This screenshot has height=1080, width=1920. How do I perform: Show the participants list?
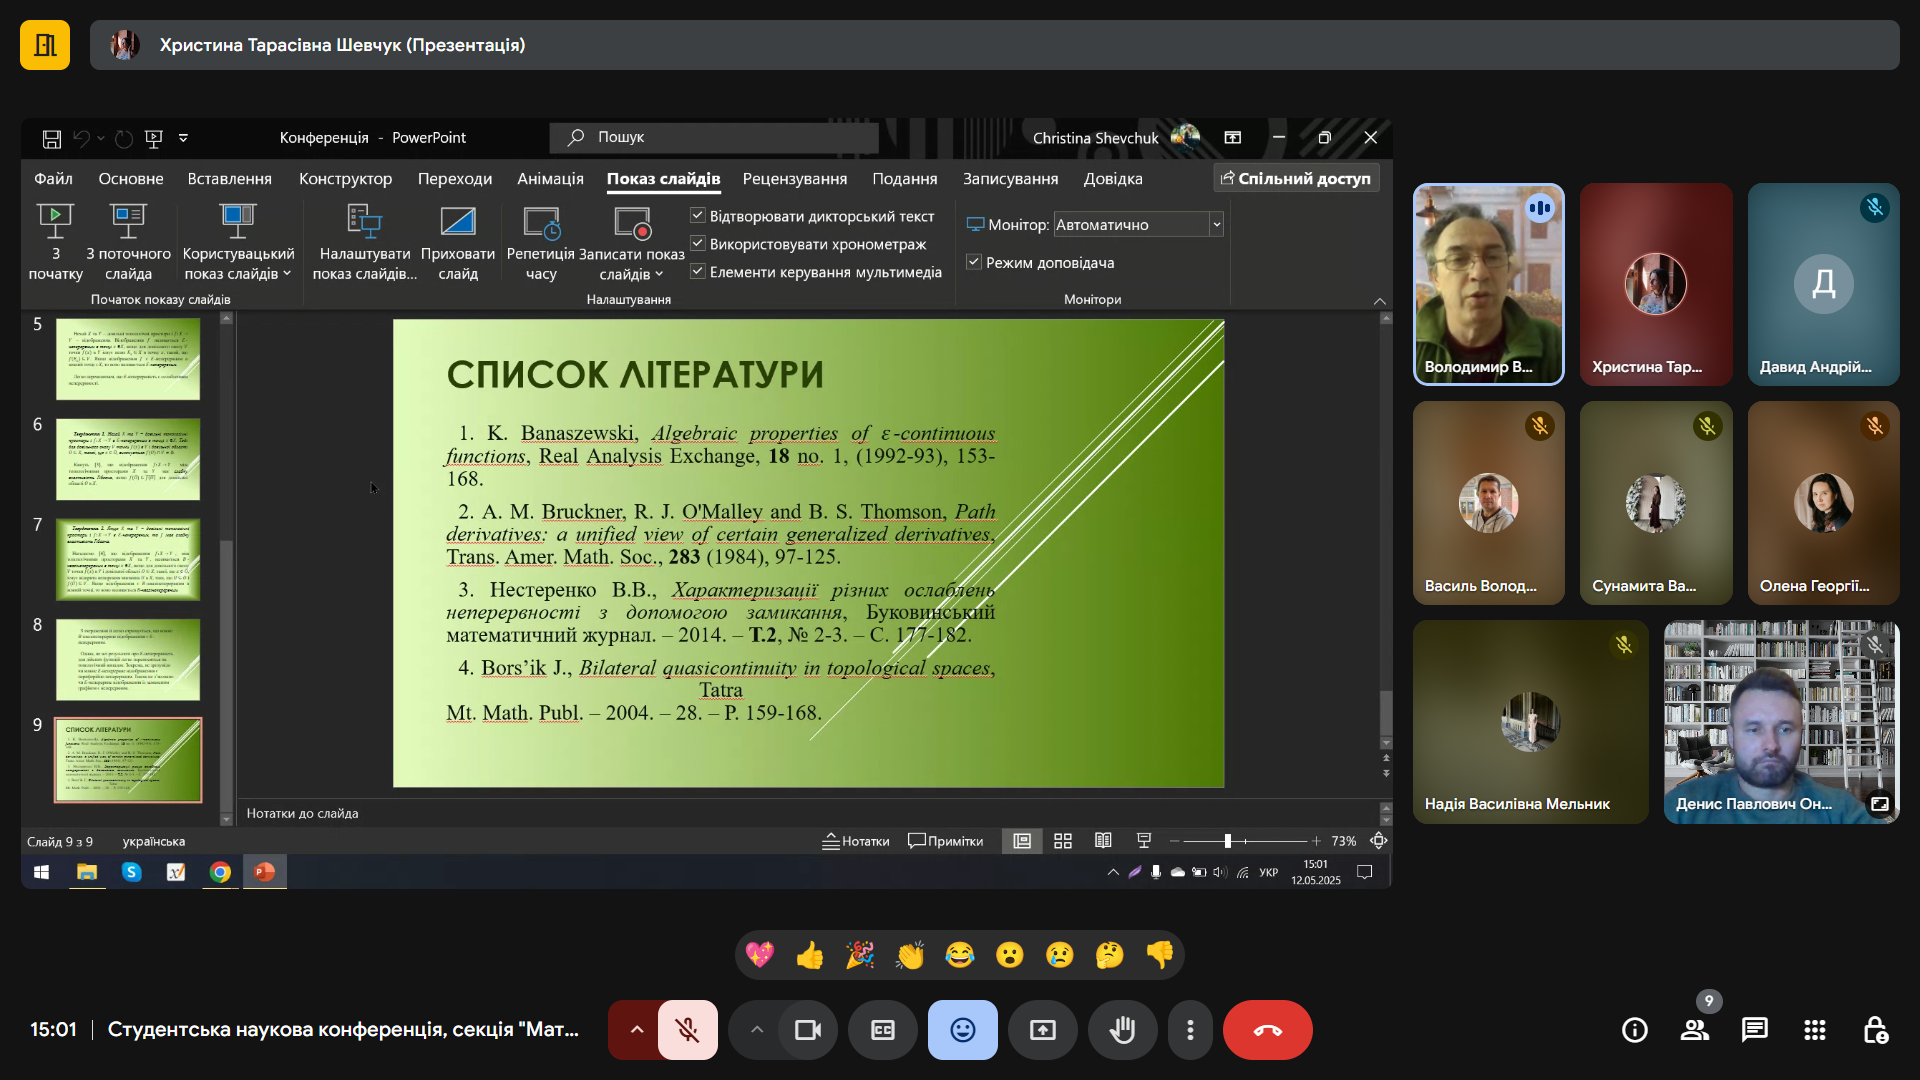[1694, 1030]
